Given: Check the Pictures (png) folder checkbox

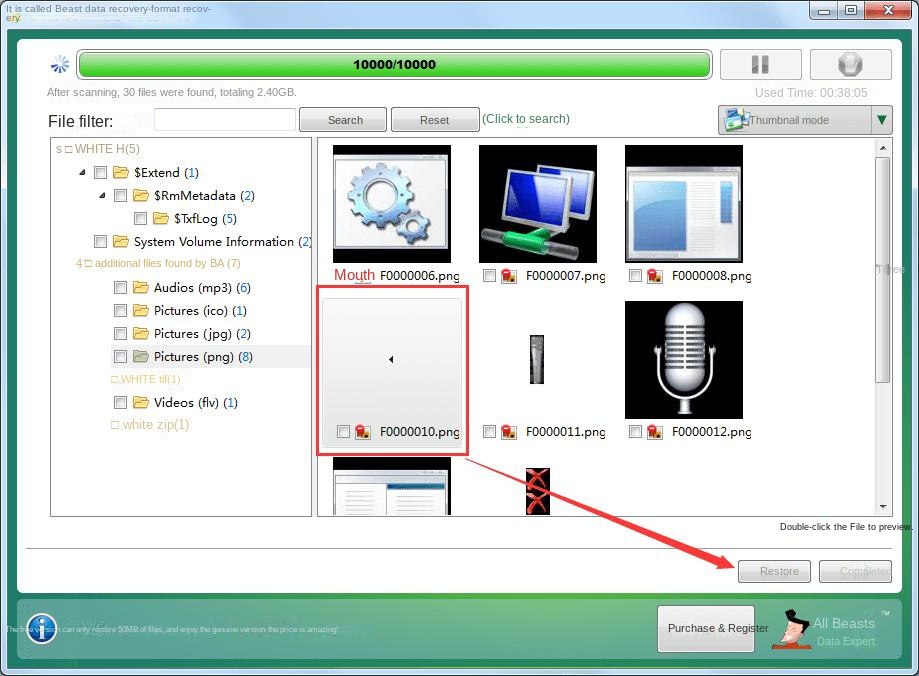Looking at the screenshot, I should pos(120,356).
